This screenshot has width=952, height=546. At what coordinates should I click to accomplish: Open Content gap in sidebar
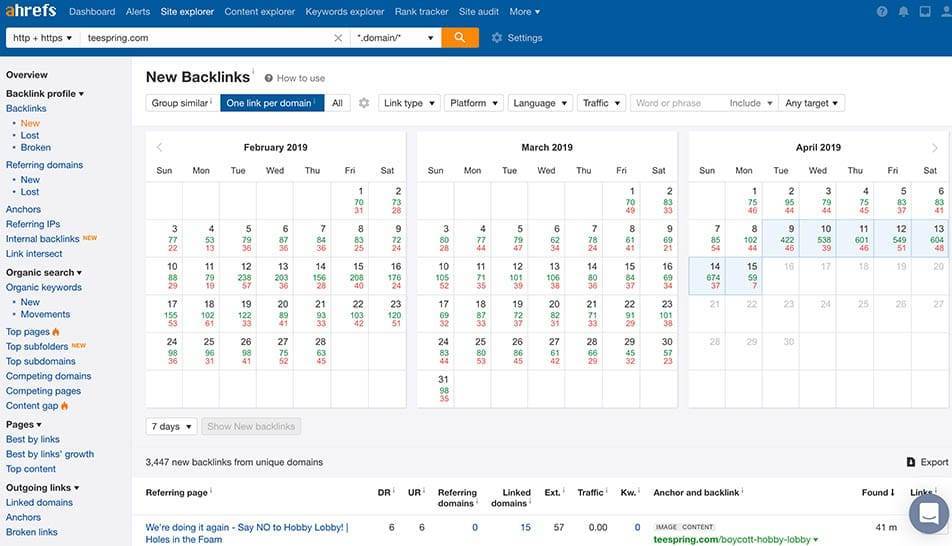[32, 406]
